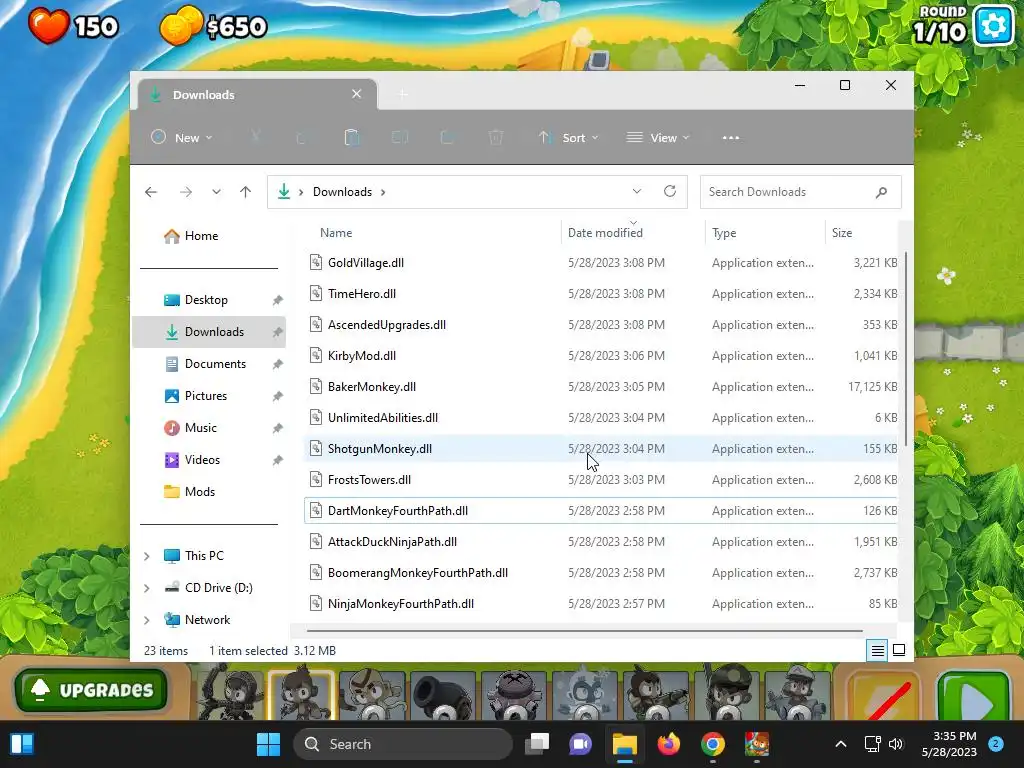The image size is (1024, 768).
Task: Refresh the Downloads folder
Action: [669, 191]
